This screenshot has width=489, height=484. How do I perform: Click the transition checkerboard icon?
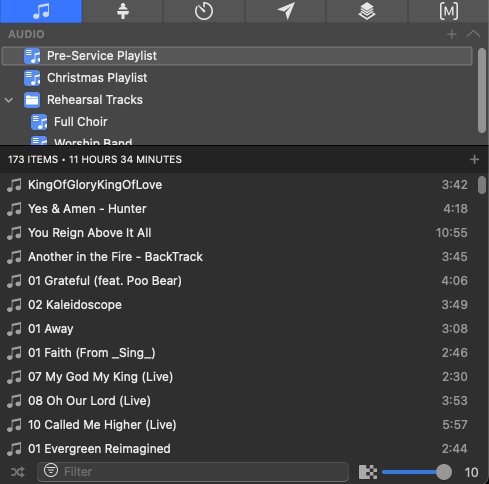click(x=368, y=472)
